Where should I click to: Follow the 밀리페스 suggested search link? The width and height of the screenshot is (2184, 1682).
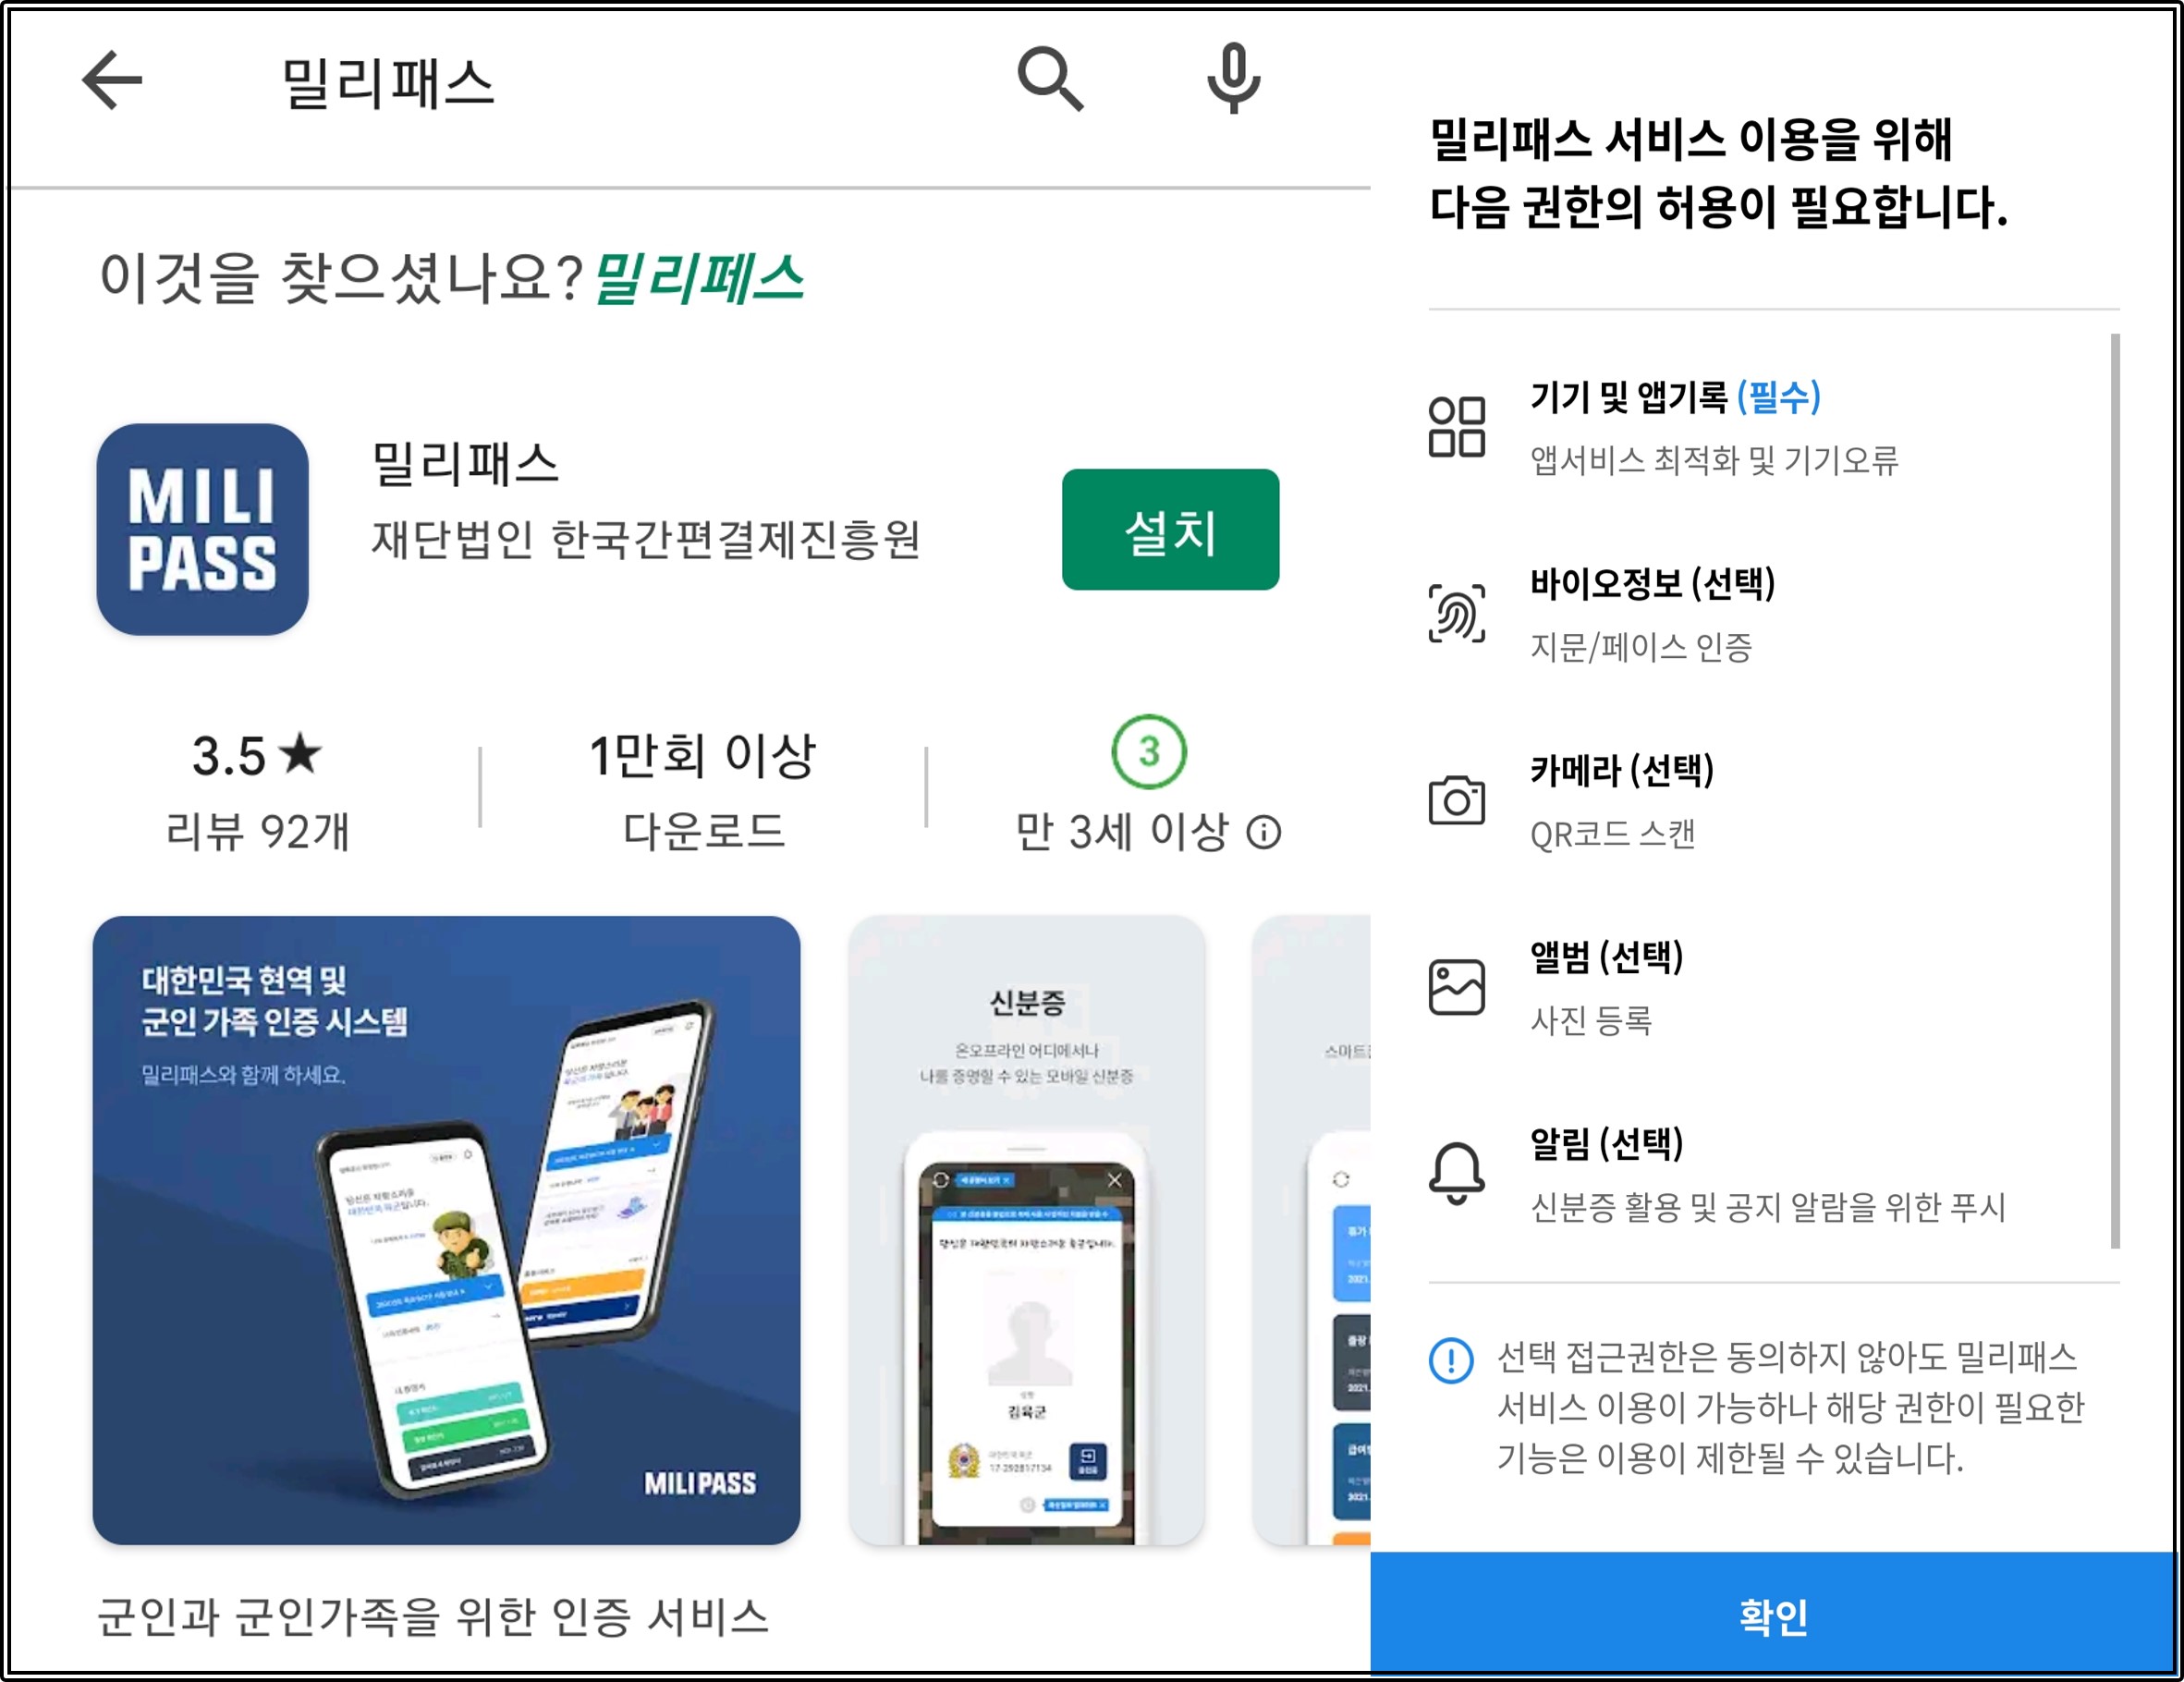(698, 278)
